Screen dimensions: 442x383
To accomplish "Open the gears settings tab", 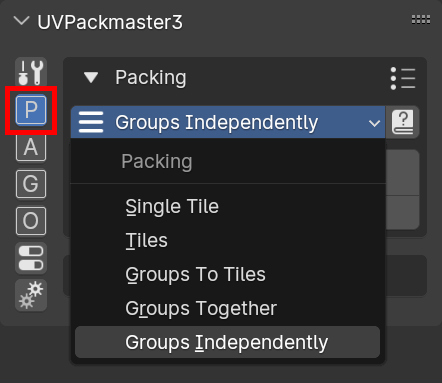I will [31, 295].
